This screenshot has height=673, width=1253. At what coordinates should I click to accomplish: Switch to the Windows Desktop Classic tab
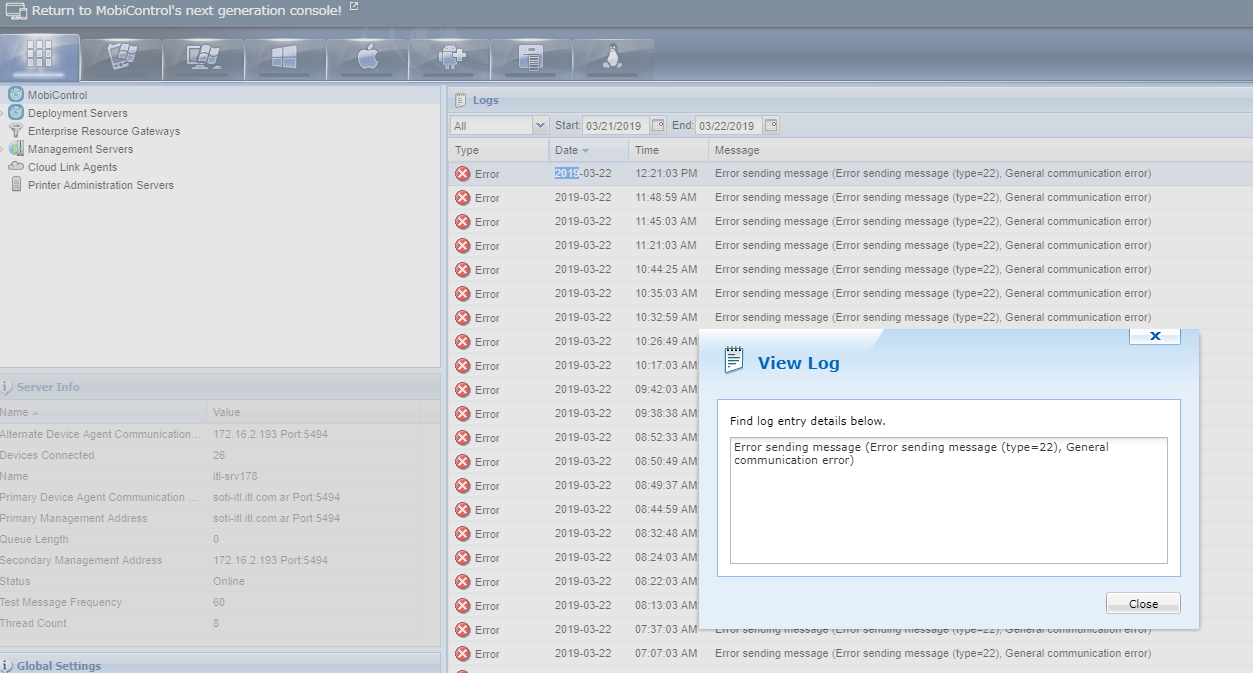[x=203, y=58]
